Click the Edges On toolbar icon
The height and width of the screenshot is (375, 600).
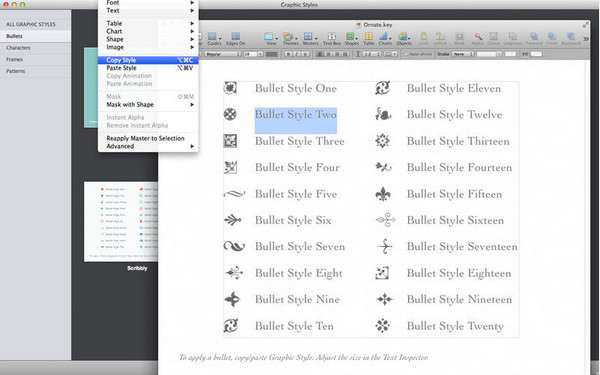[x=235, y=37]
